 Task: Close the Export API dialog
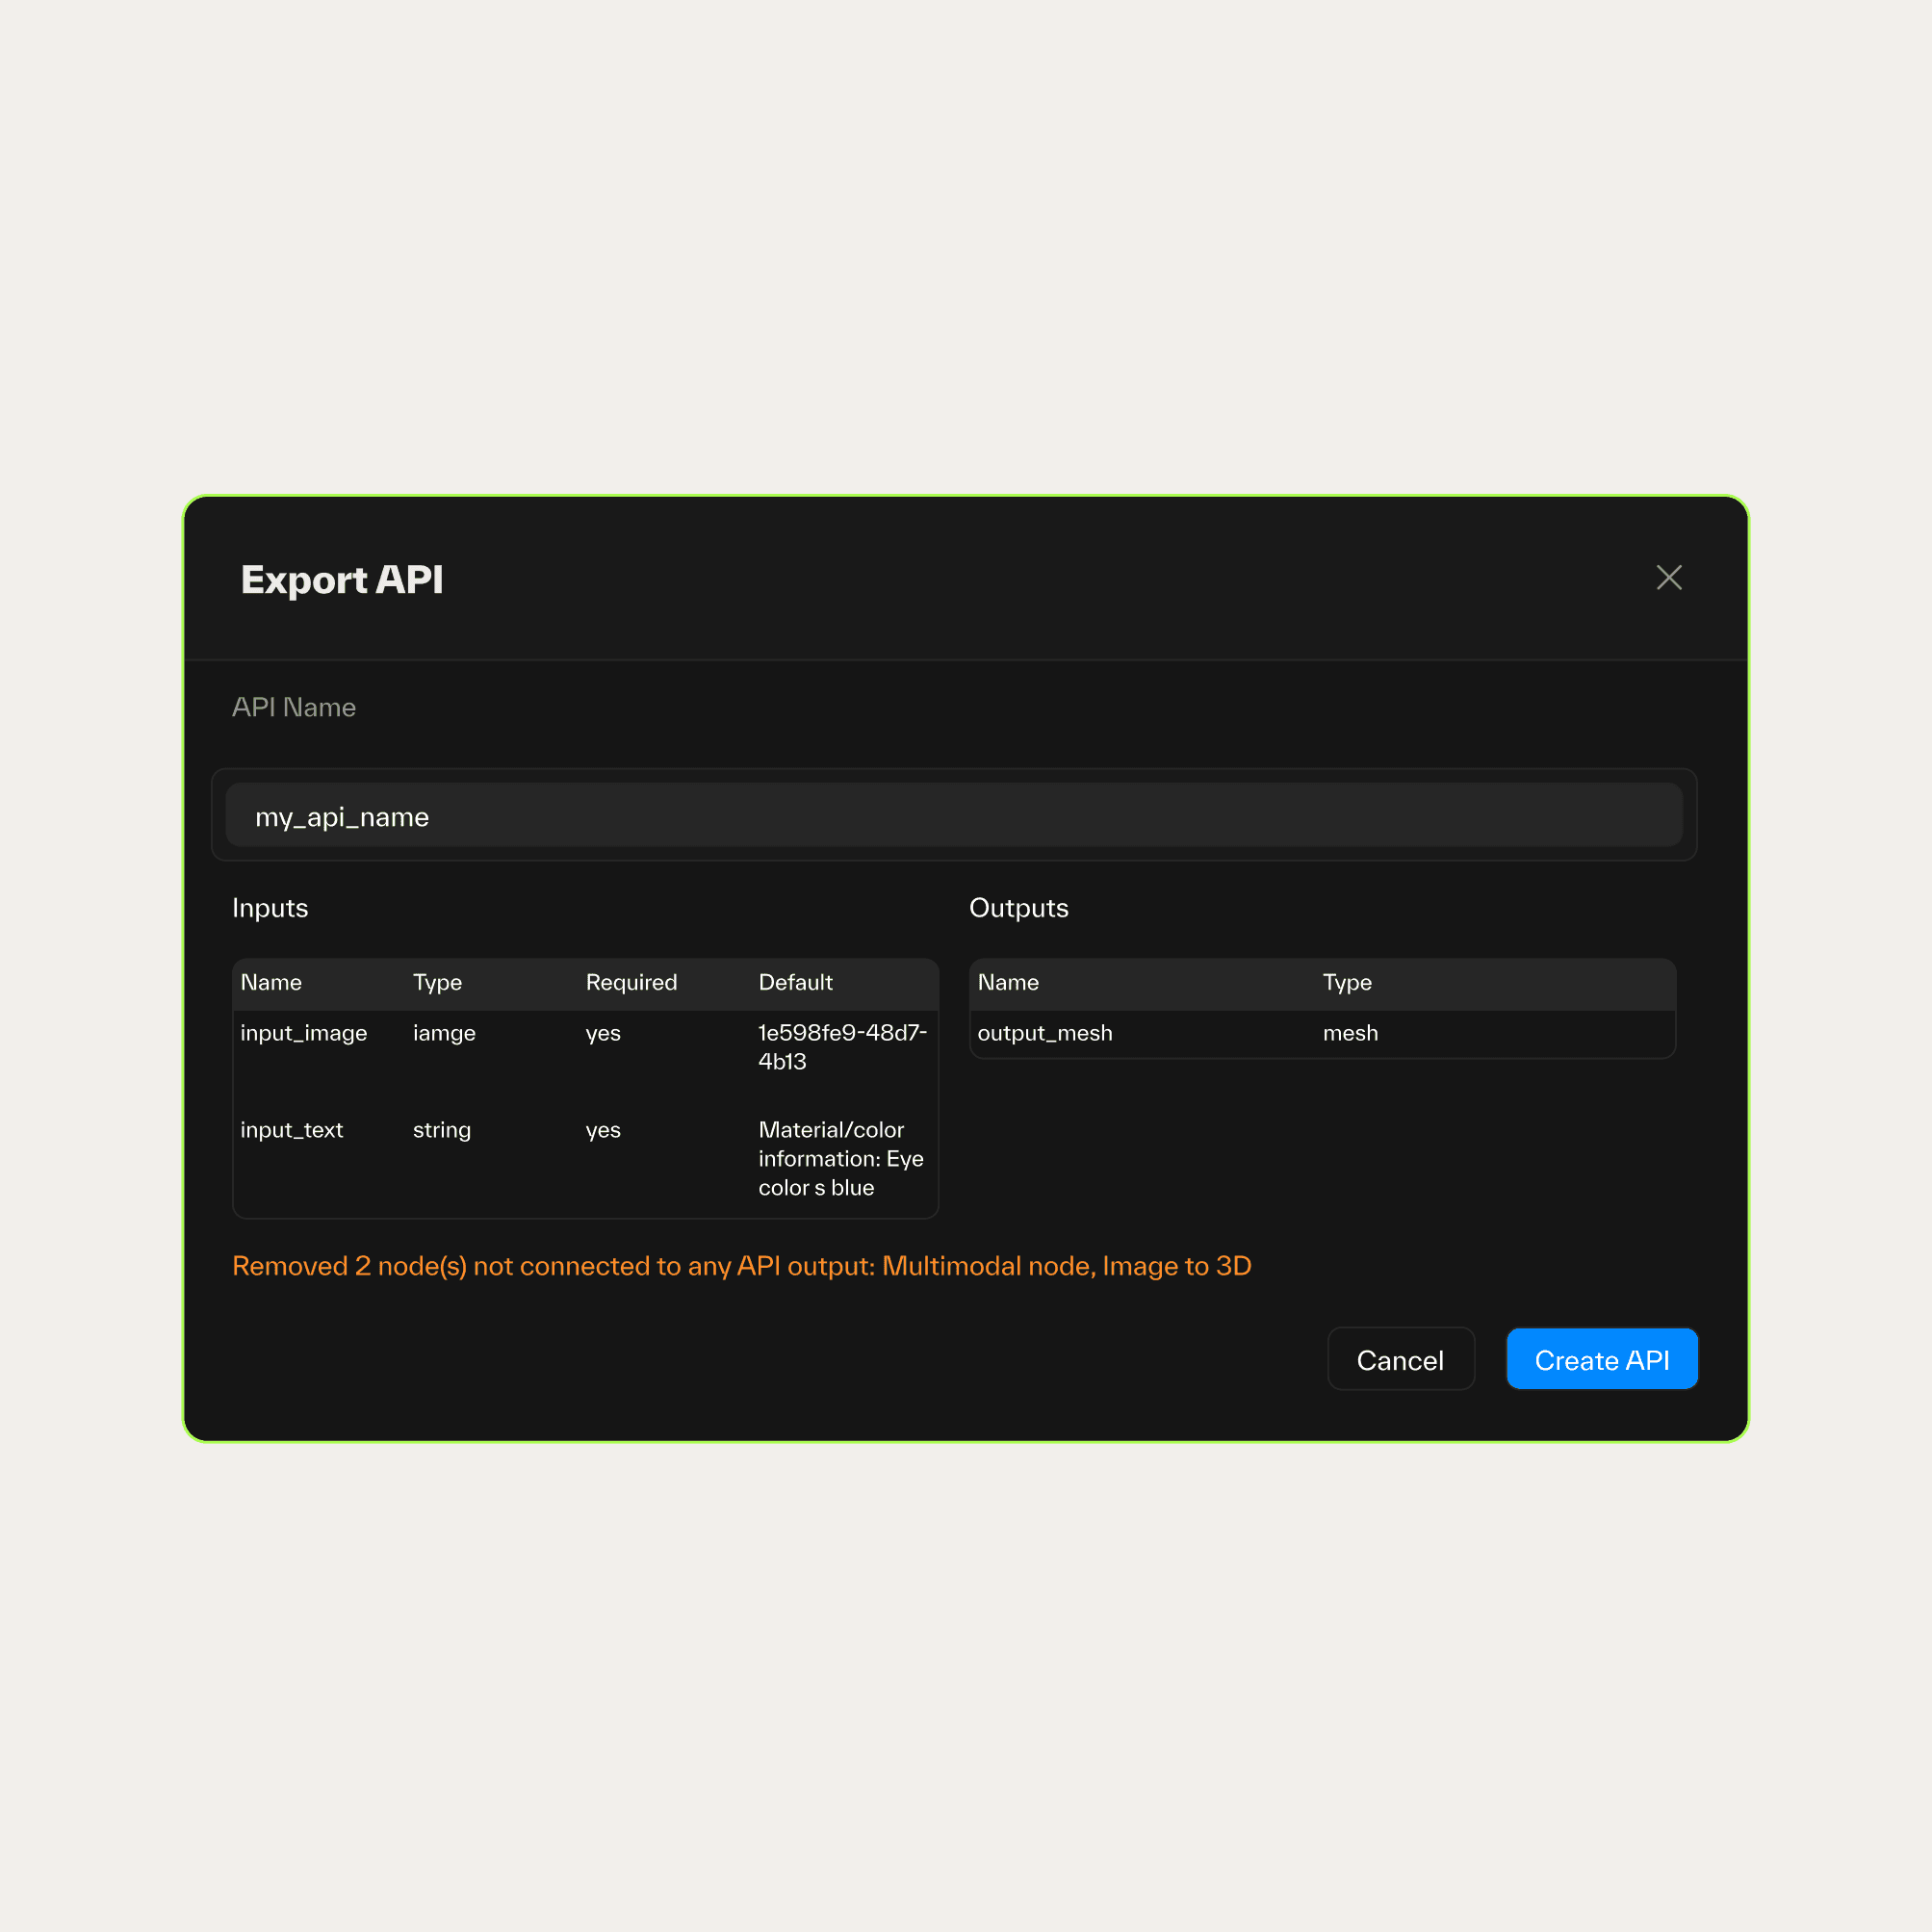pyautogui.click(x=1668, y=578)
